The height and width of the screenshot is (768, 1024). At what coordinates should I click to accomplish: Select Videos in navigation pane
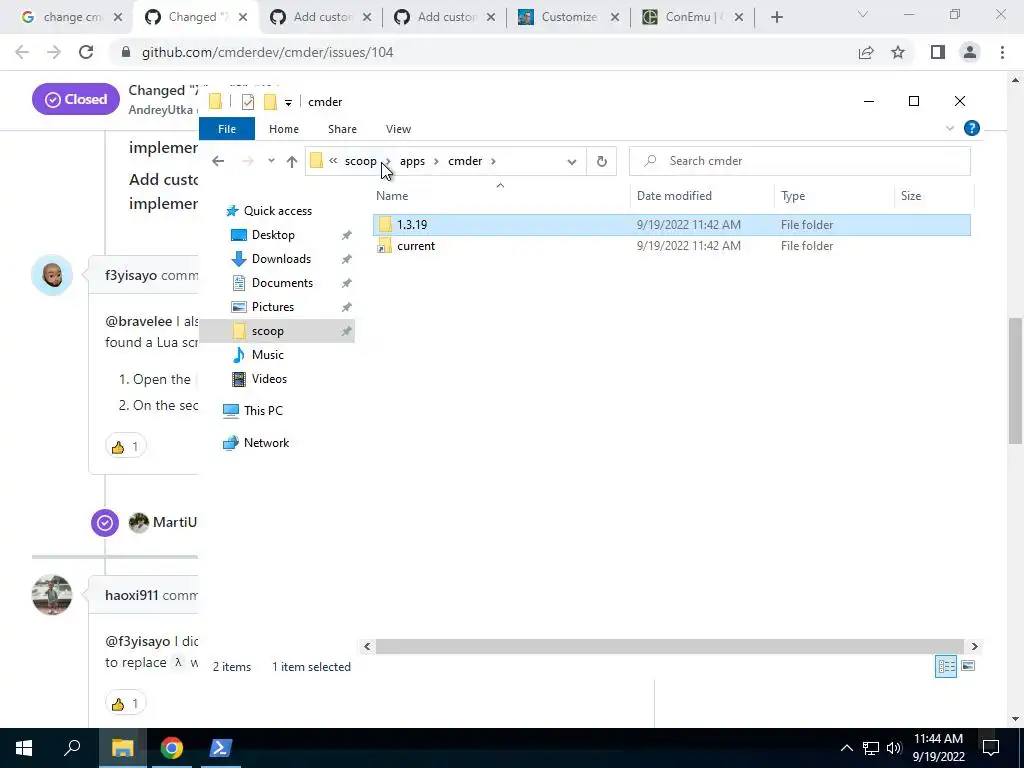(x=269, y=379)
